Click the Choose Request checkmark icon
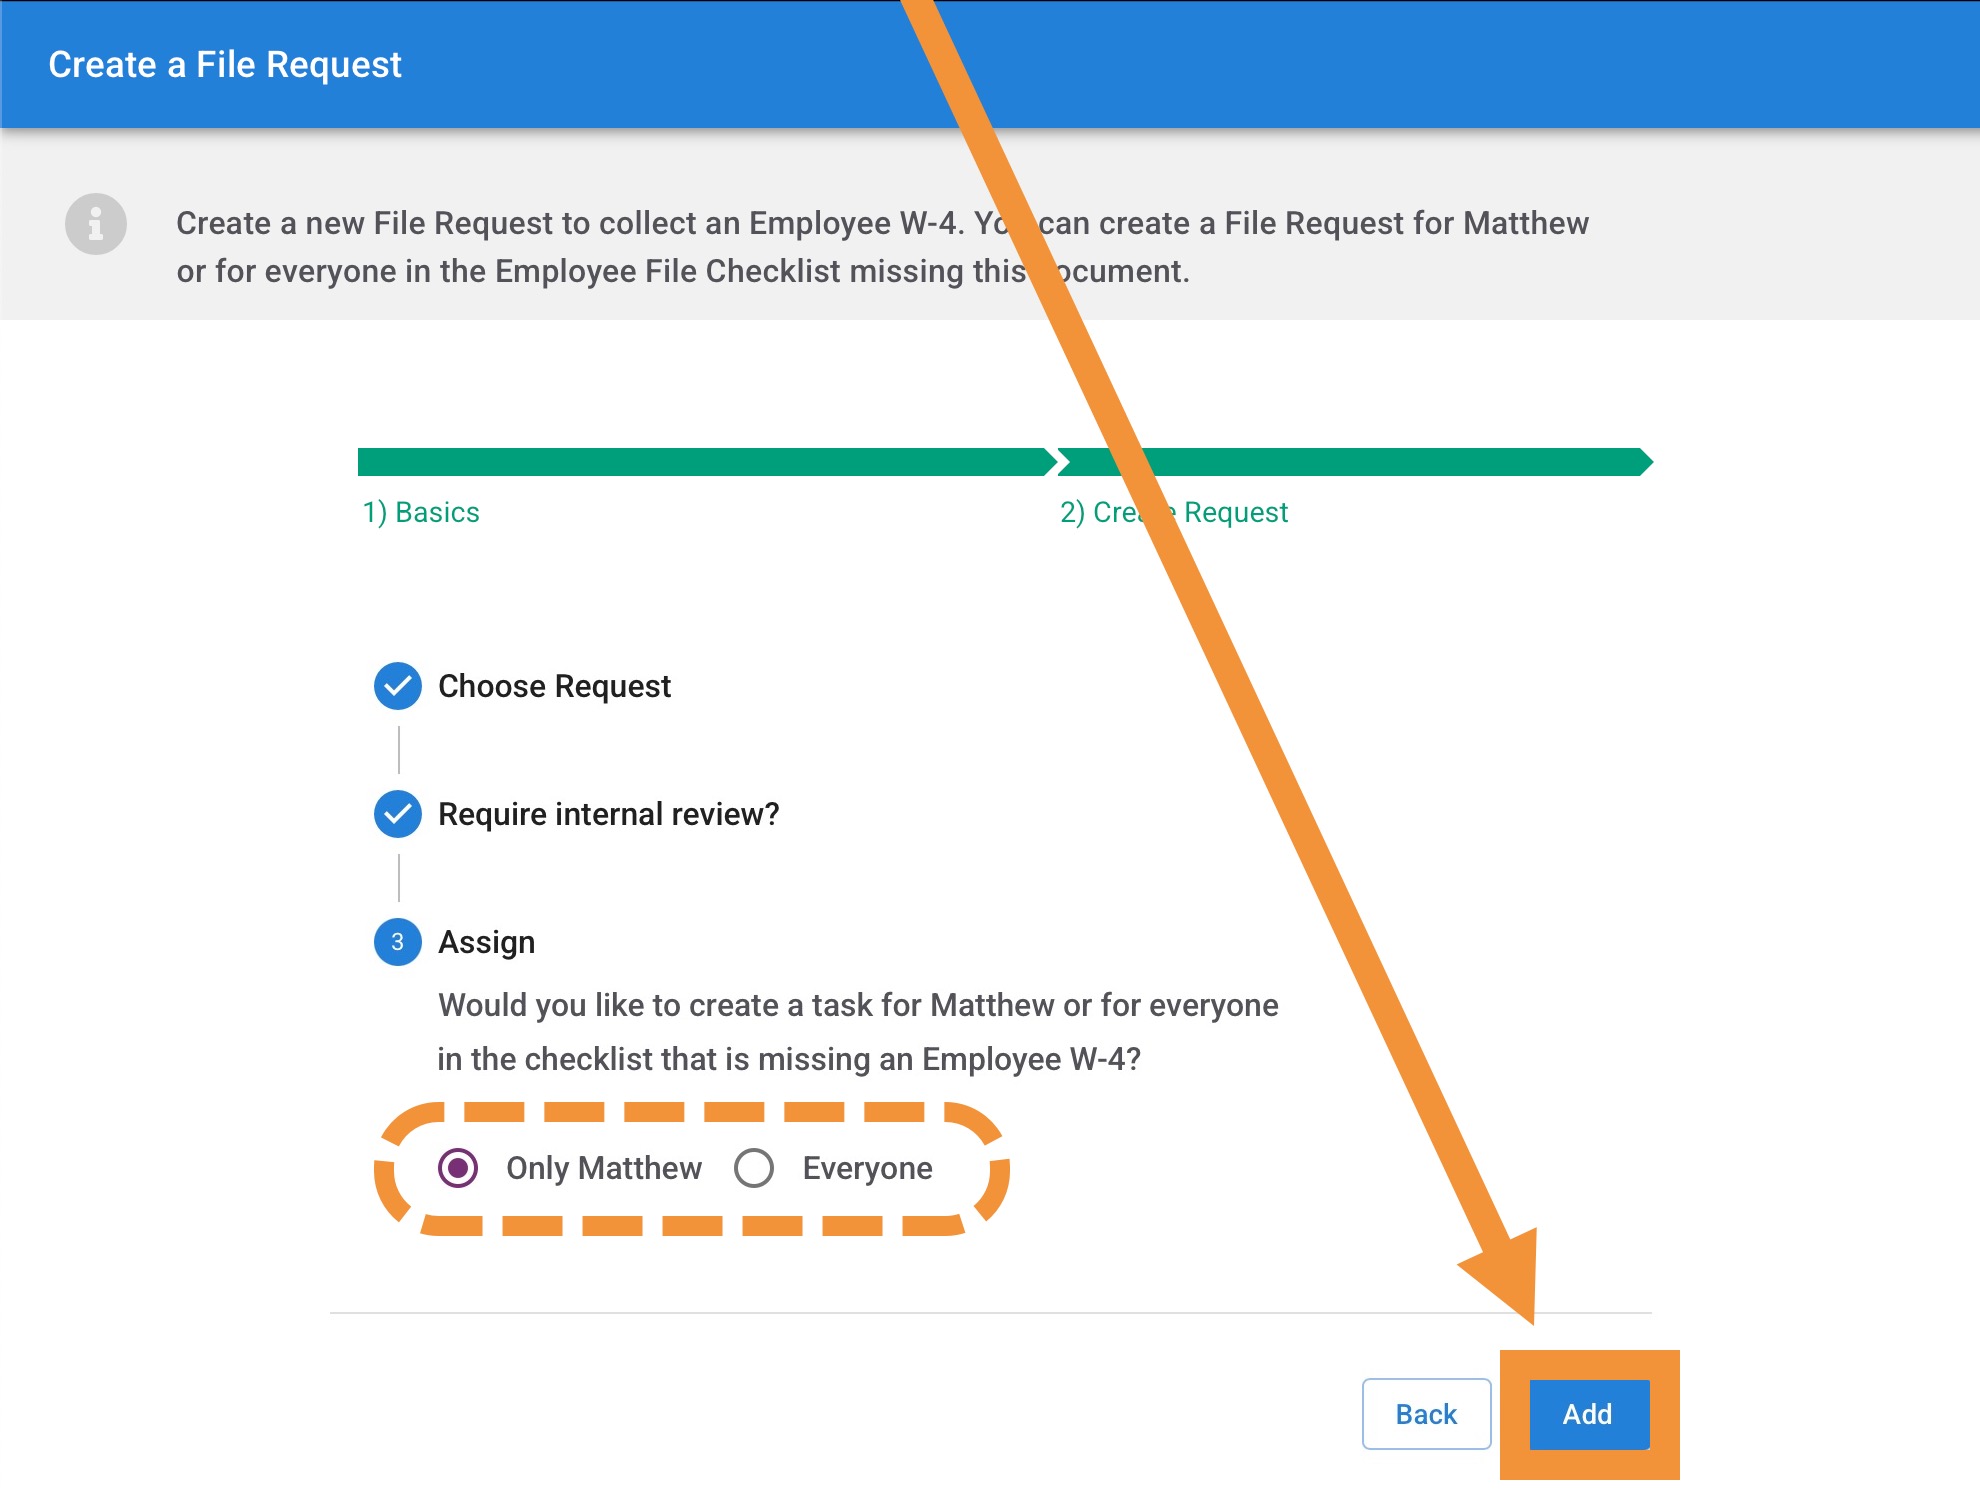 click(398, 686)
